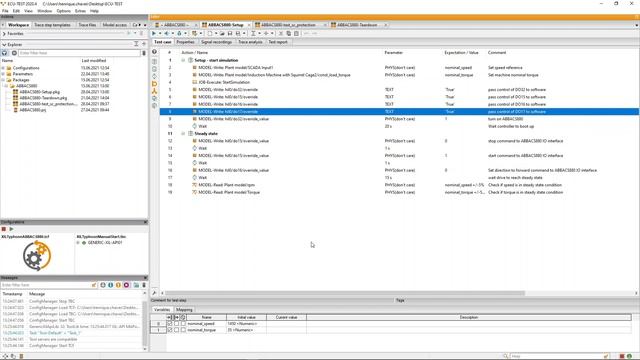Click the open package icon in editor toolbar
640x360 pixels.
pyautogui.click(x=222, y=33)
